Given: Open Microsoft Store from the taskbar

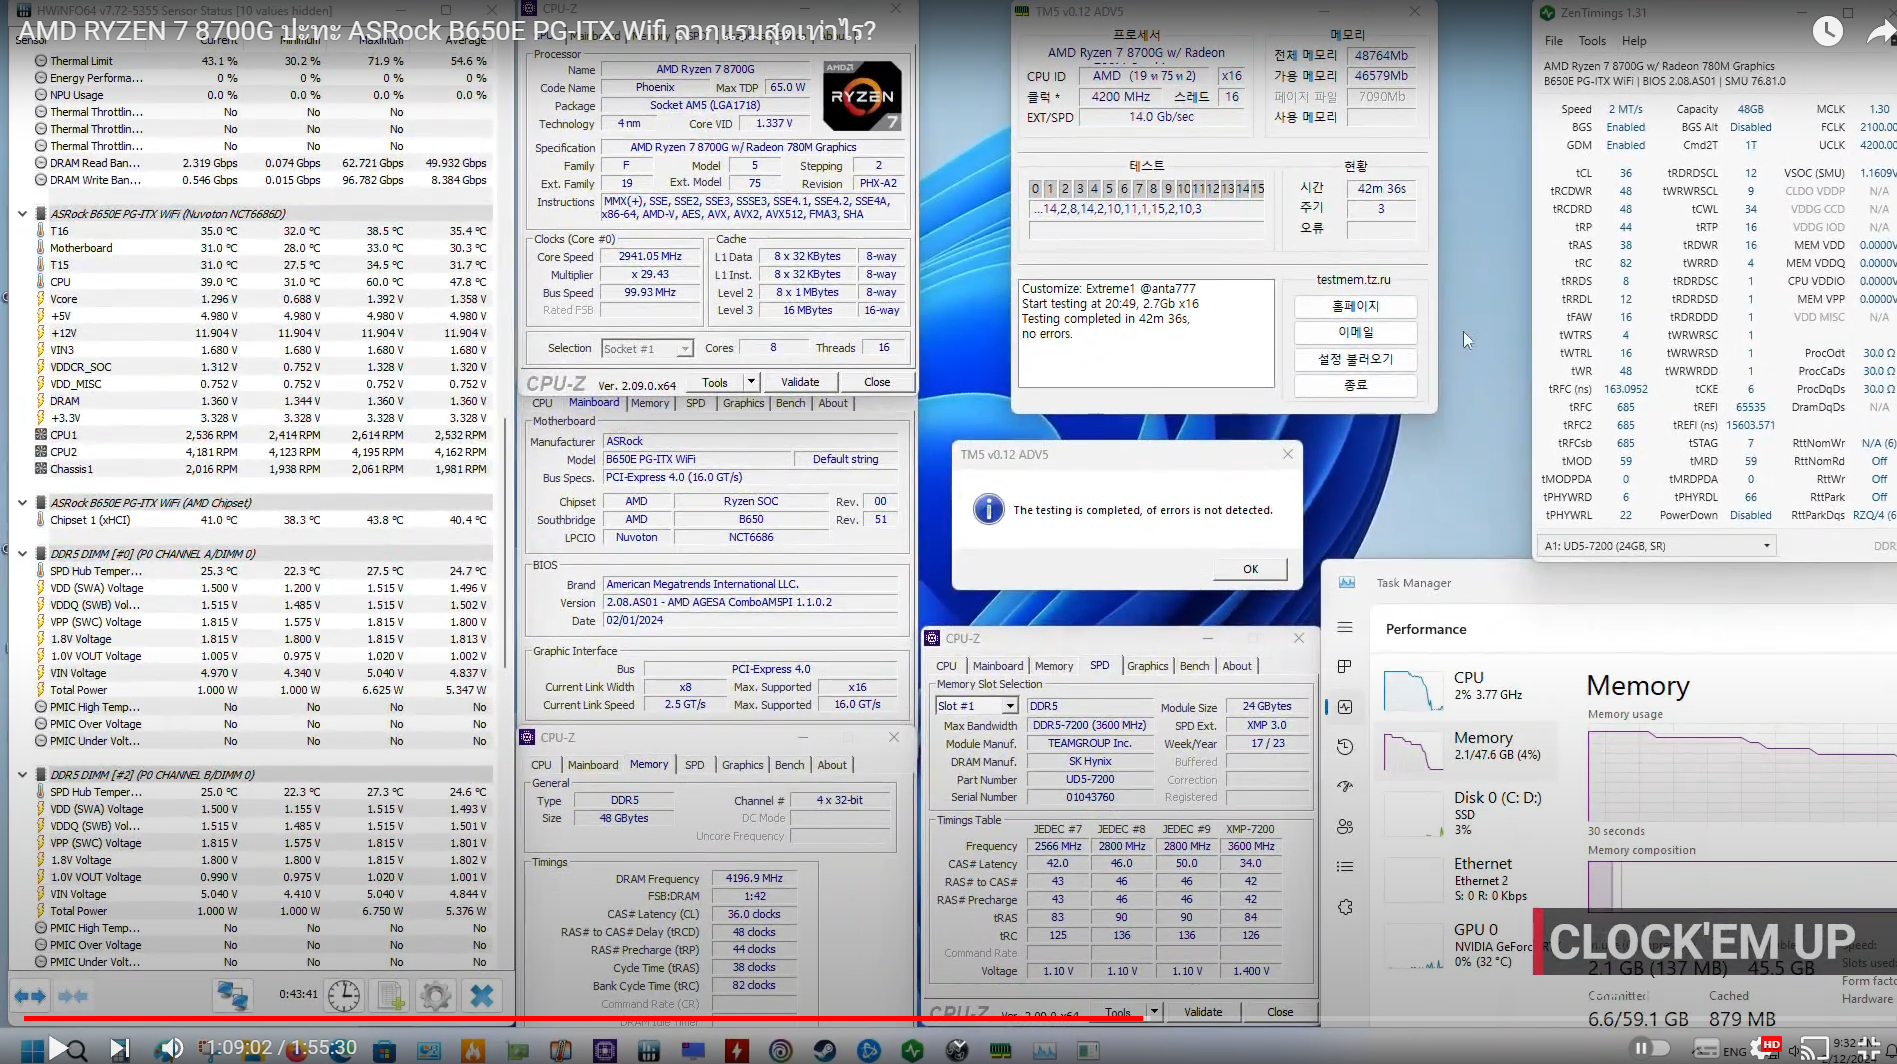Looking at the screenshot, I should (384, 1050).
